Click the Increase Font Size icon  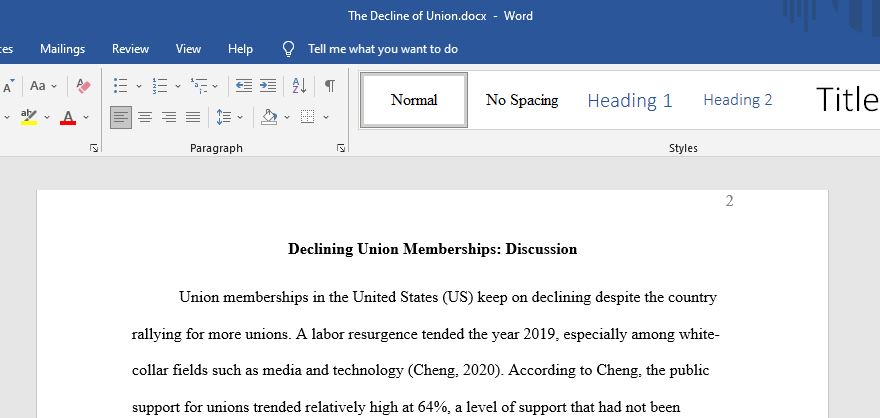pos(9,86)
